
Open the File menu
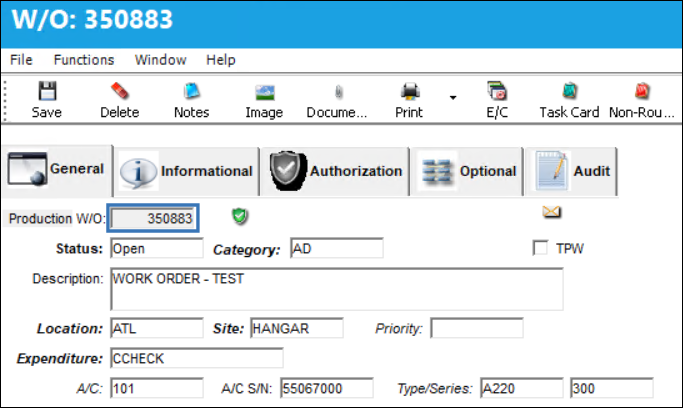point(21,60)
